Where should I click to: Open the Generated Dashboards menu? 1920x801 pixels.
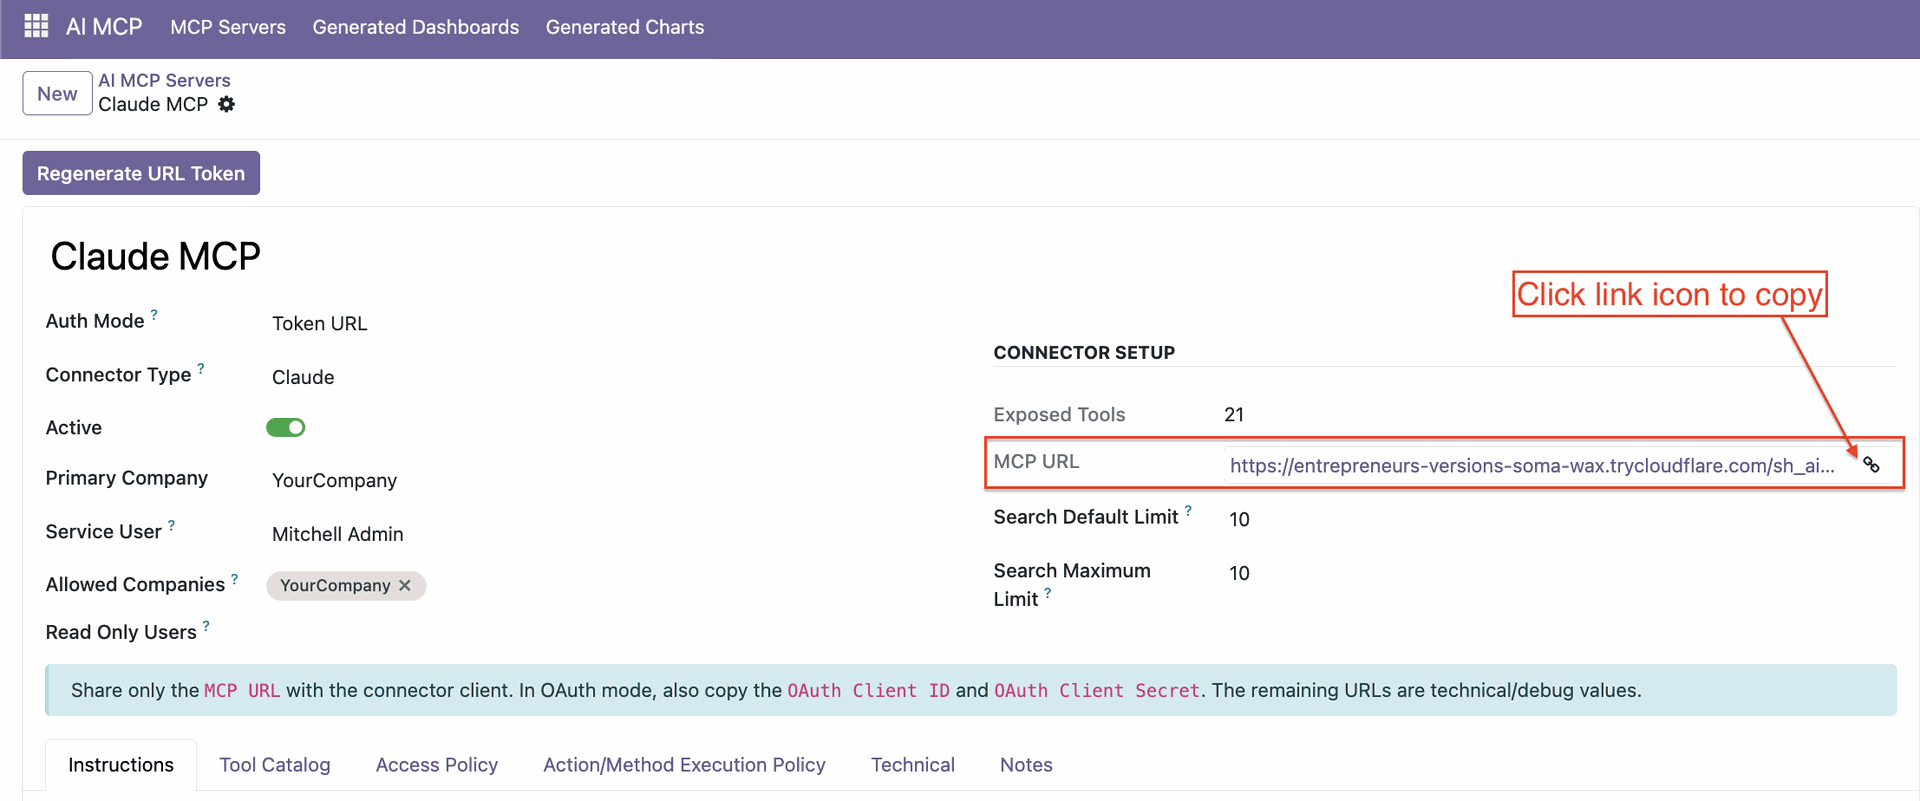(415, 27)
